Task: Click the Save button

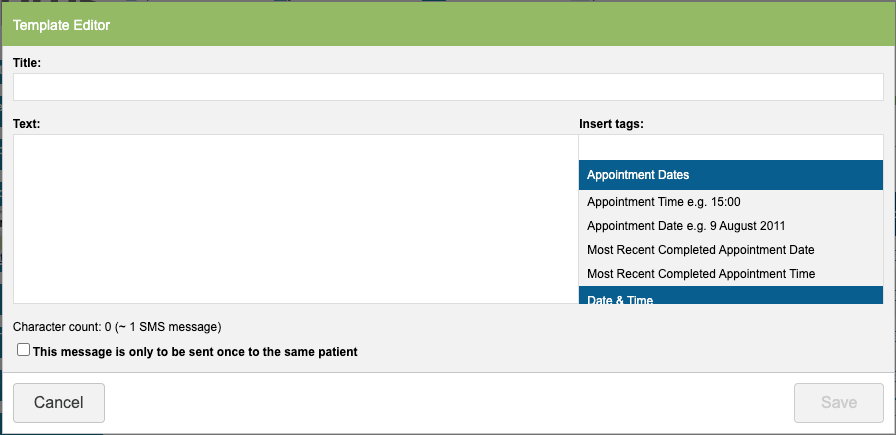Action: tap(838, 402)
